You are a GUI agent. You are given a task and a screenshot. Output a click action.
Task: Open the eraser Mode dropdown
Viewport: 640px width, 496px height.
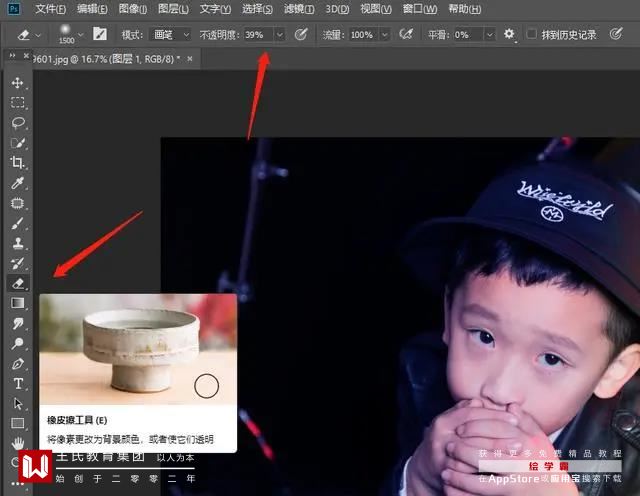click(x=170, y=35)
